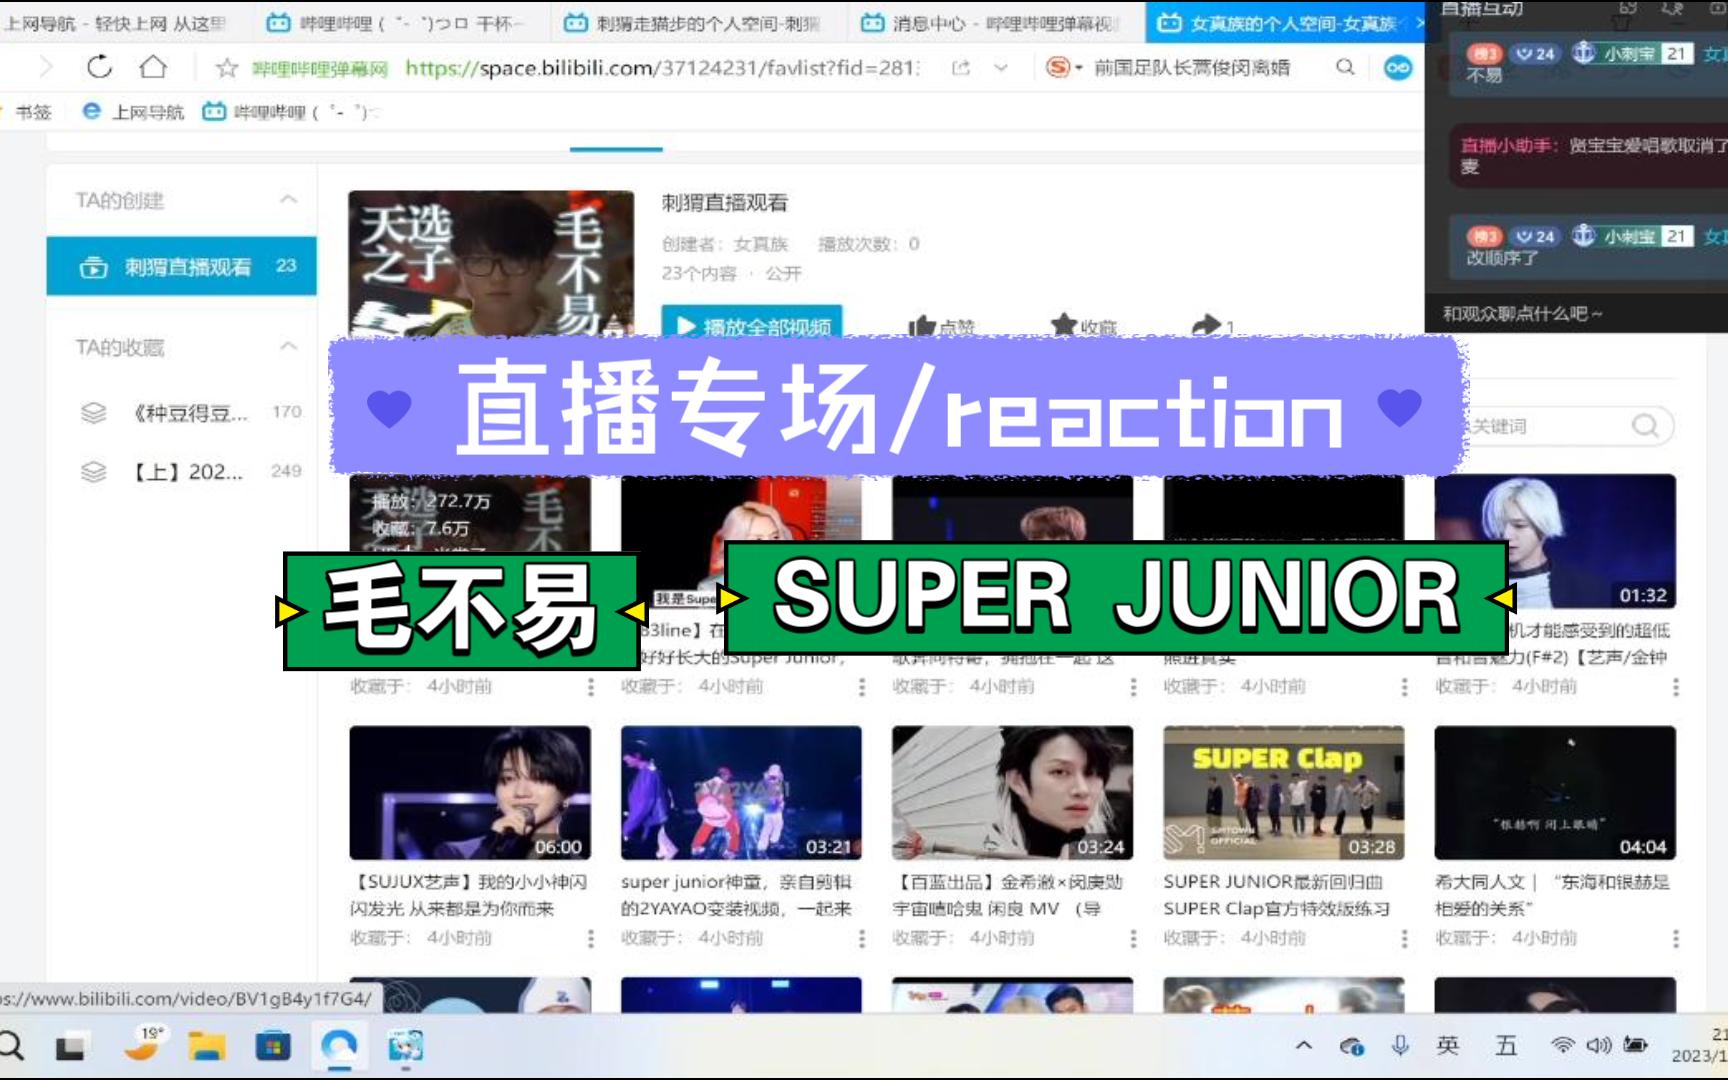Select the 刺猬直播观看 favorites folder

coord(181,266)
